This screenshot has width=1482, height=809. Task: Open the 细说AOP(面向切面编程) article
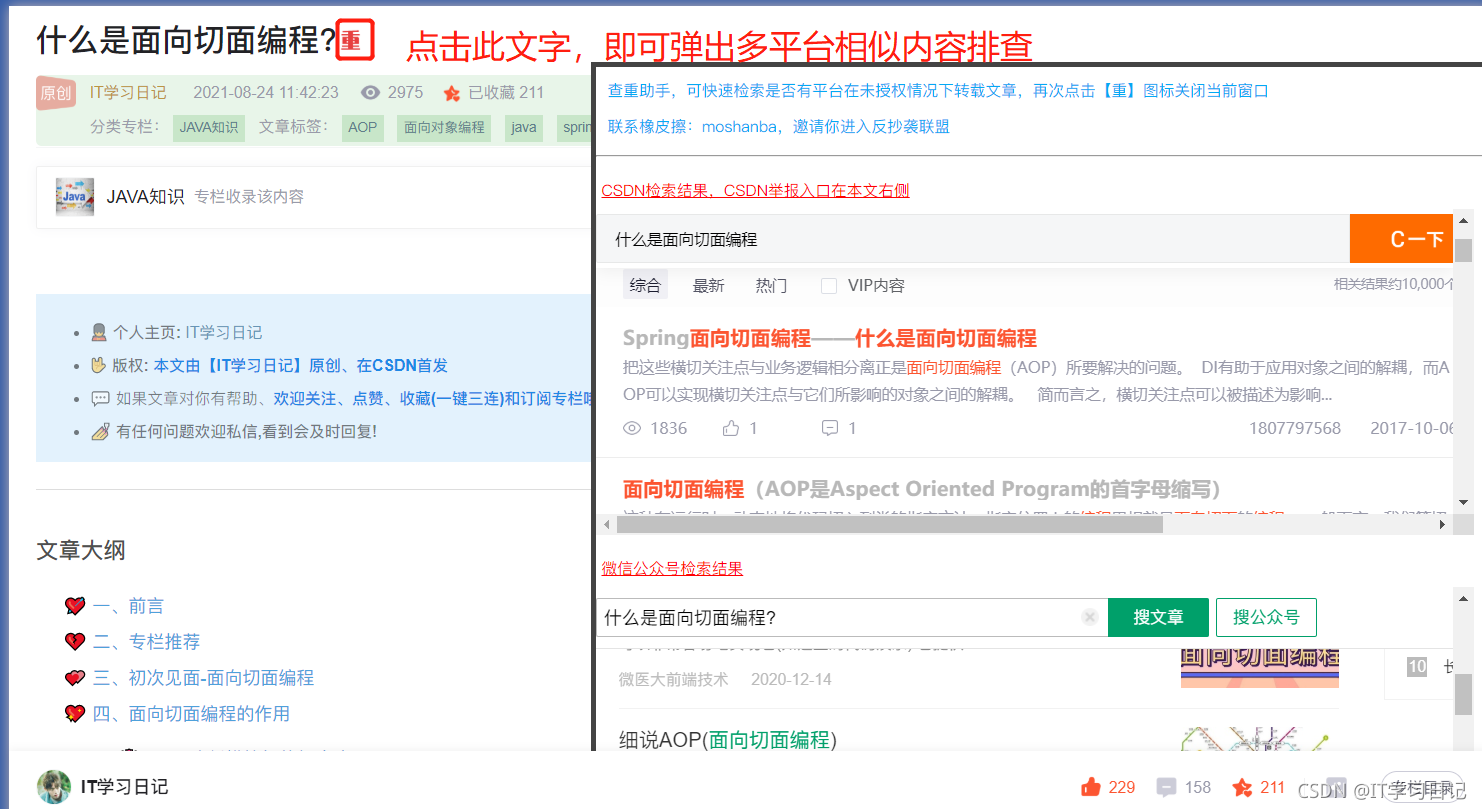click(x=728, y=740)
